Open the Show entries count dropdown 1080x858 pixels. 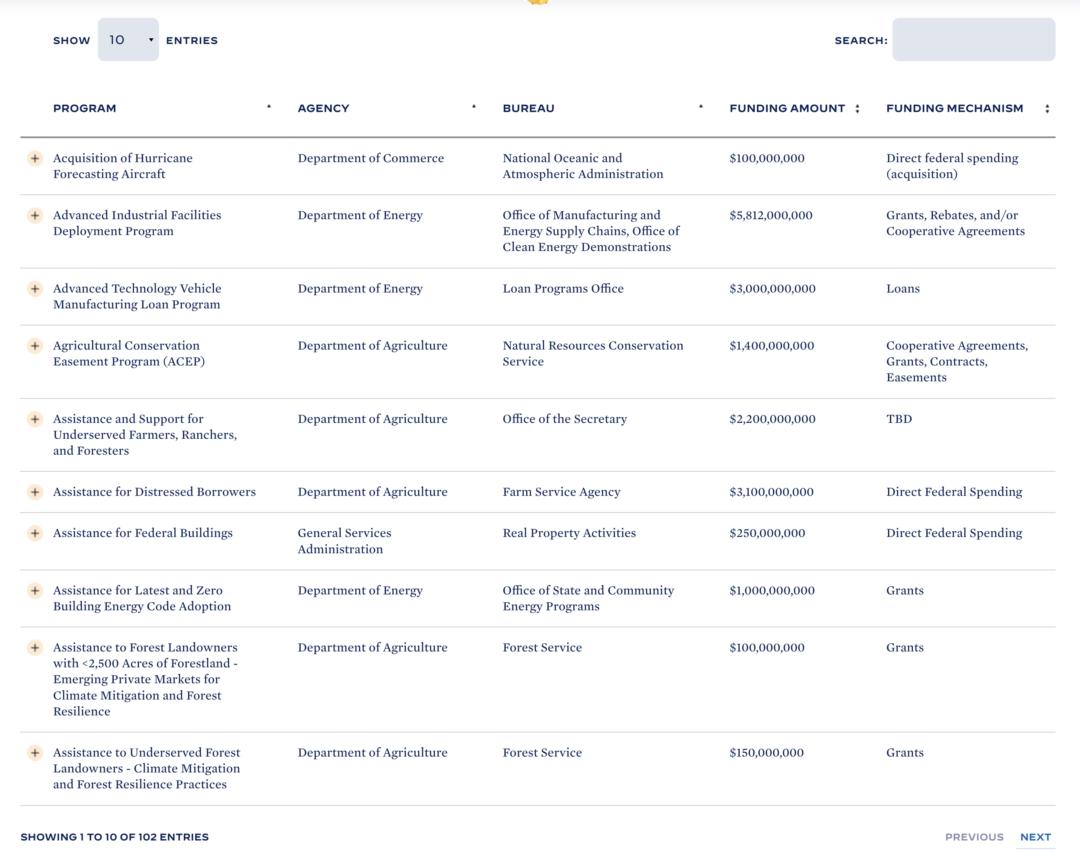[128, 40]
